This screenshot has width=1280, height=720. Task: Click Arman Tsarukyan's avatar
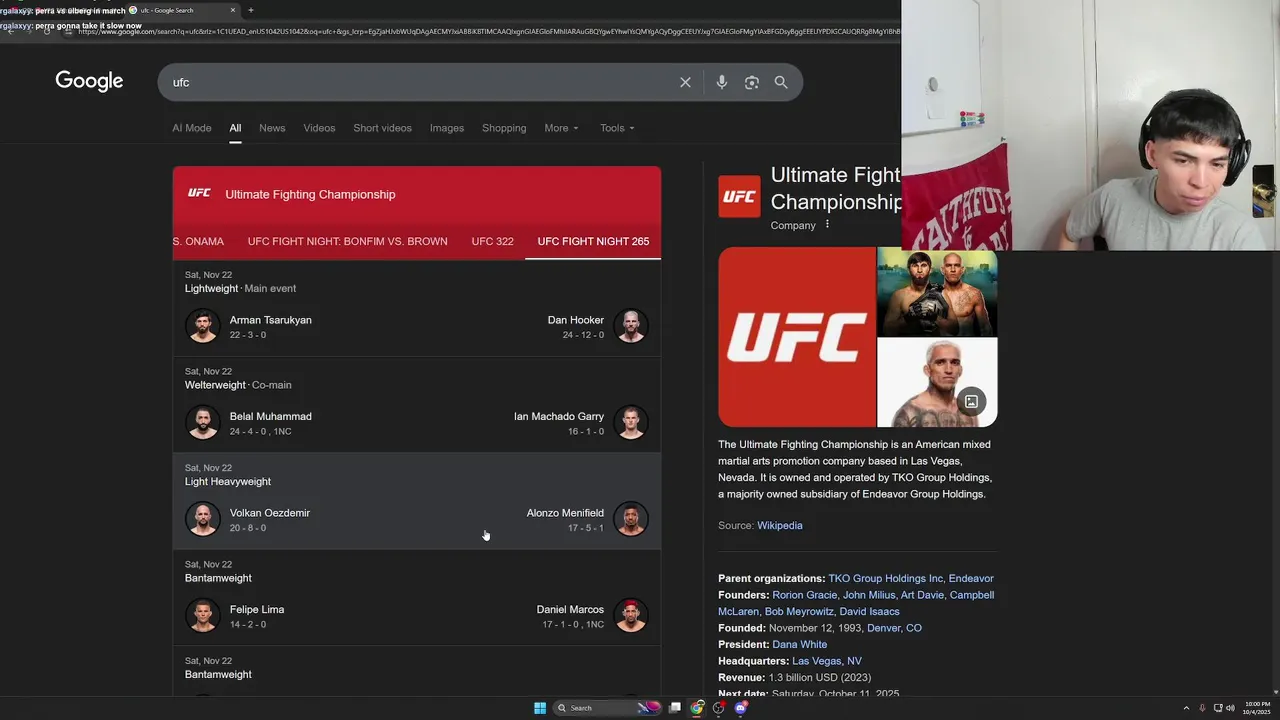tap(202, 326)
